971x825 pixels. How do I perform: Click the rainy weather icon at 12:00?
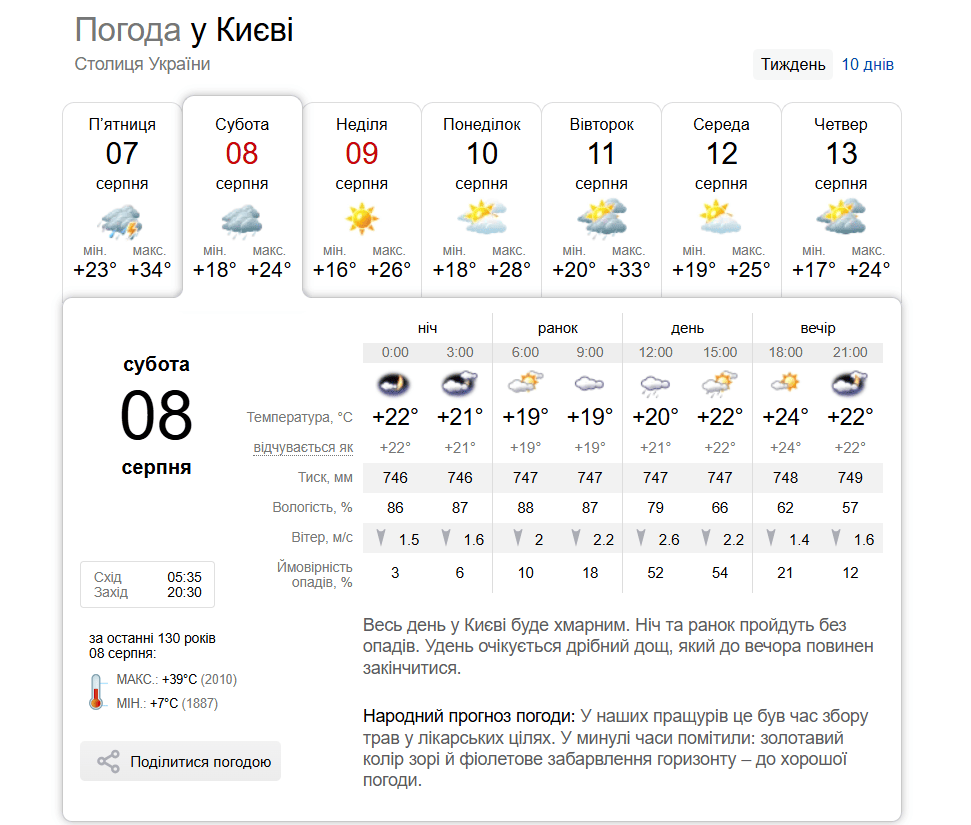(x=655, y=385)
